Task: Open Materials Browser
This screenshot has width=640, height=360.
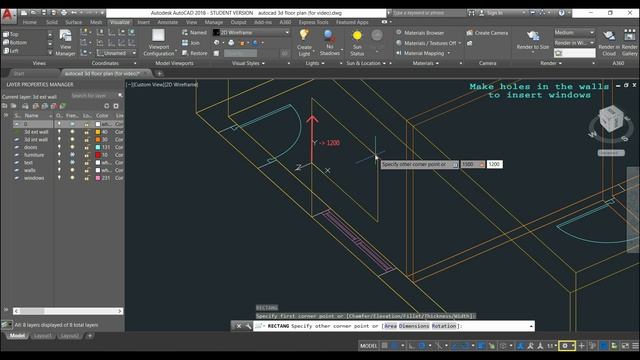Action: (420, 33)
